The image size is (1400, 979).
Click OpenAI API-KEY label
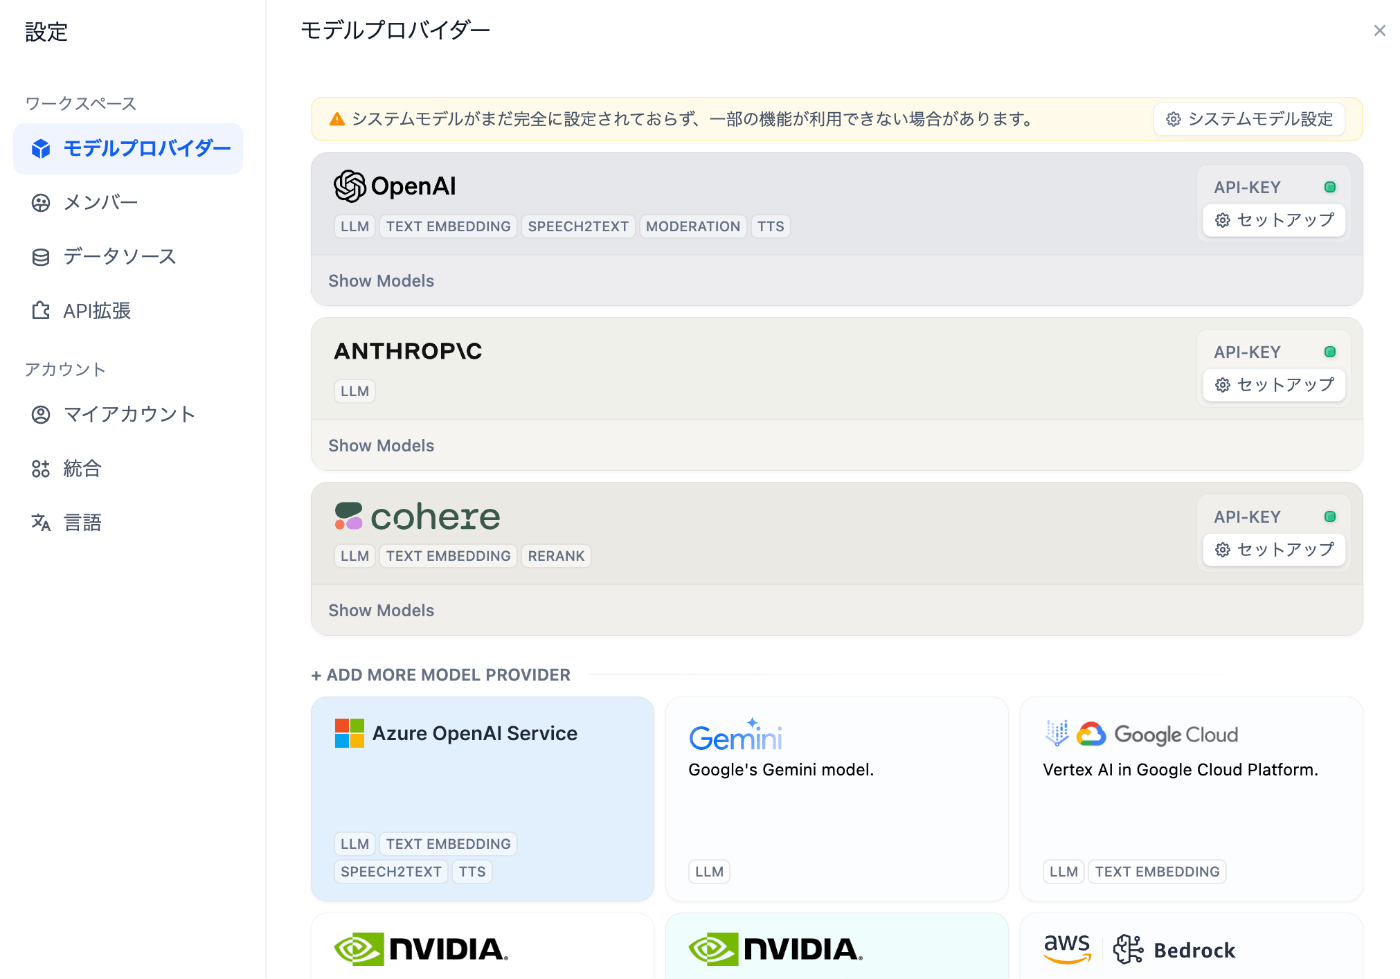tap(1247, 187)
